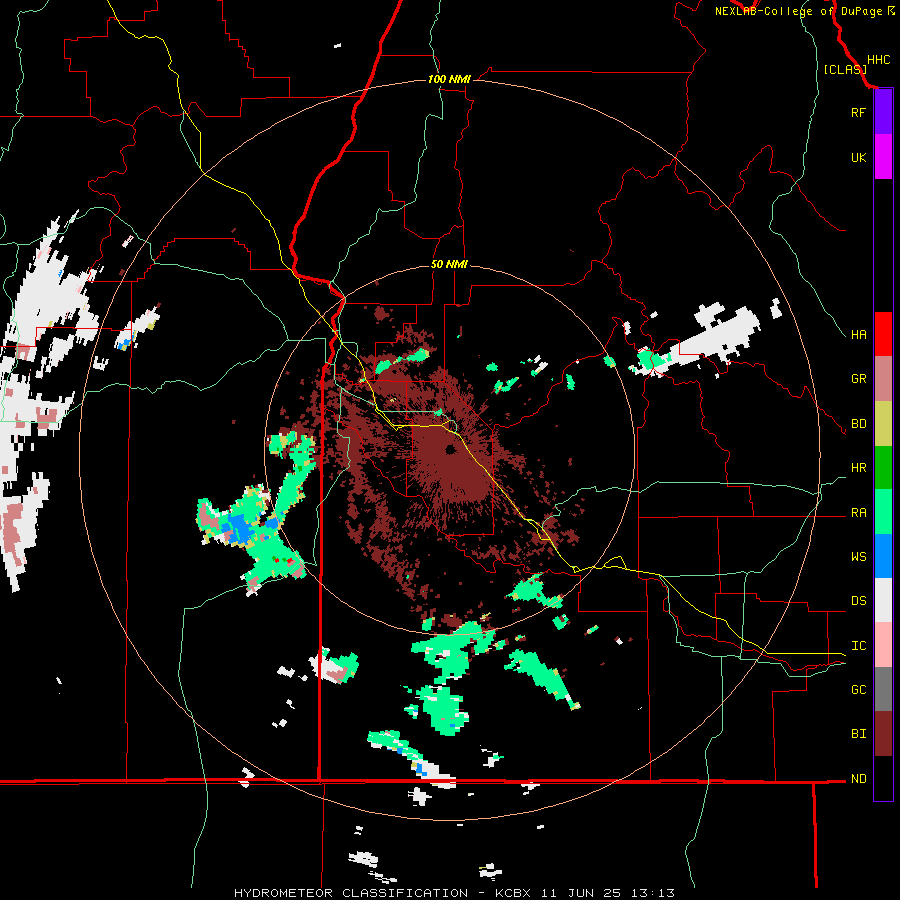Image resolution: width=900 pixels, height=900 pixels.
Task: Click the GC gray legend swatch
Action: tap(883, 689)
